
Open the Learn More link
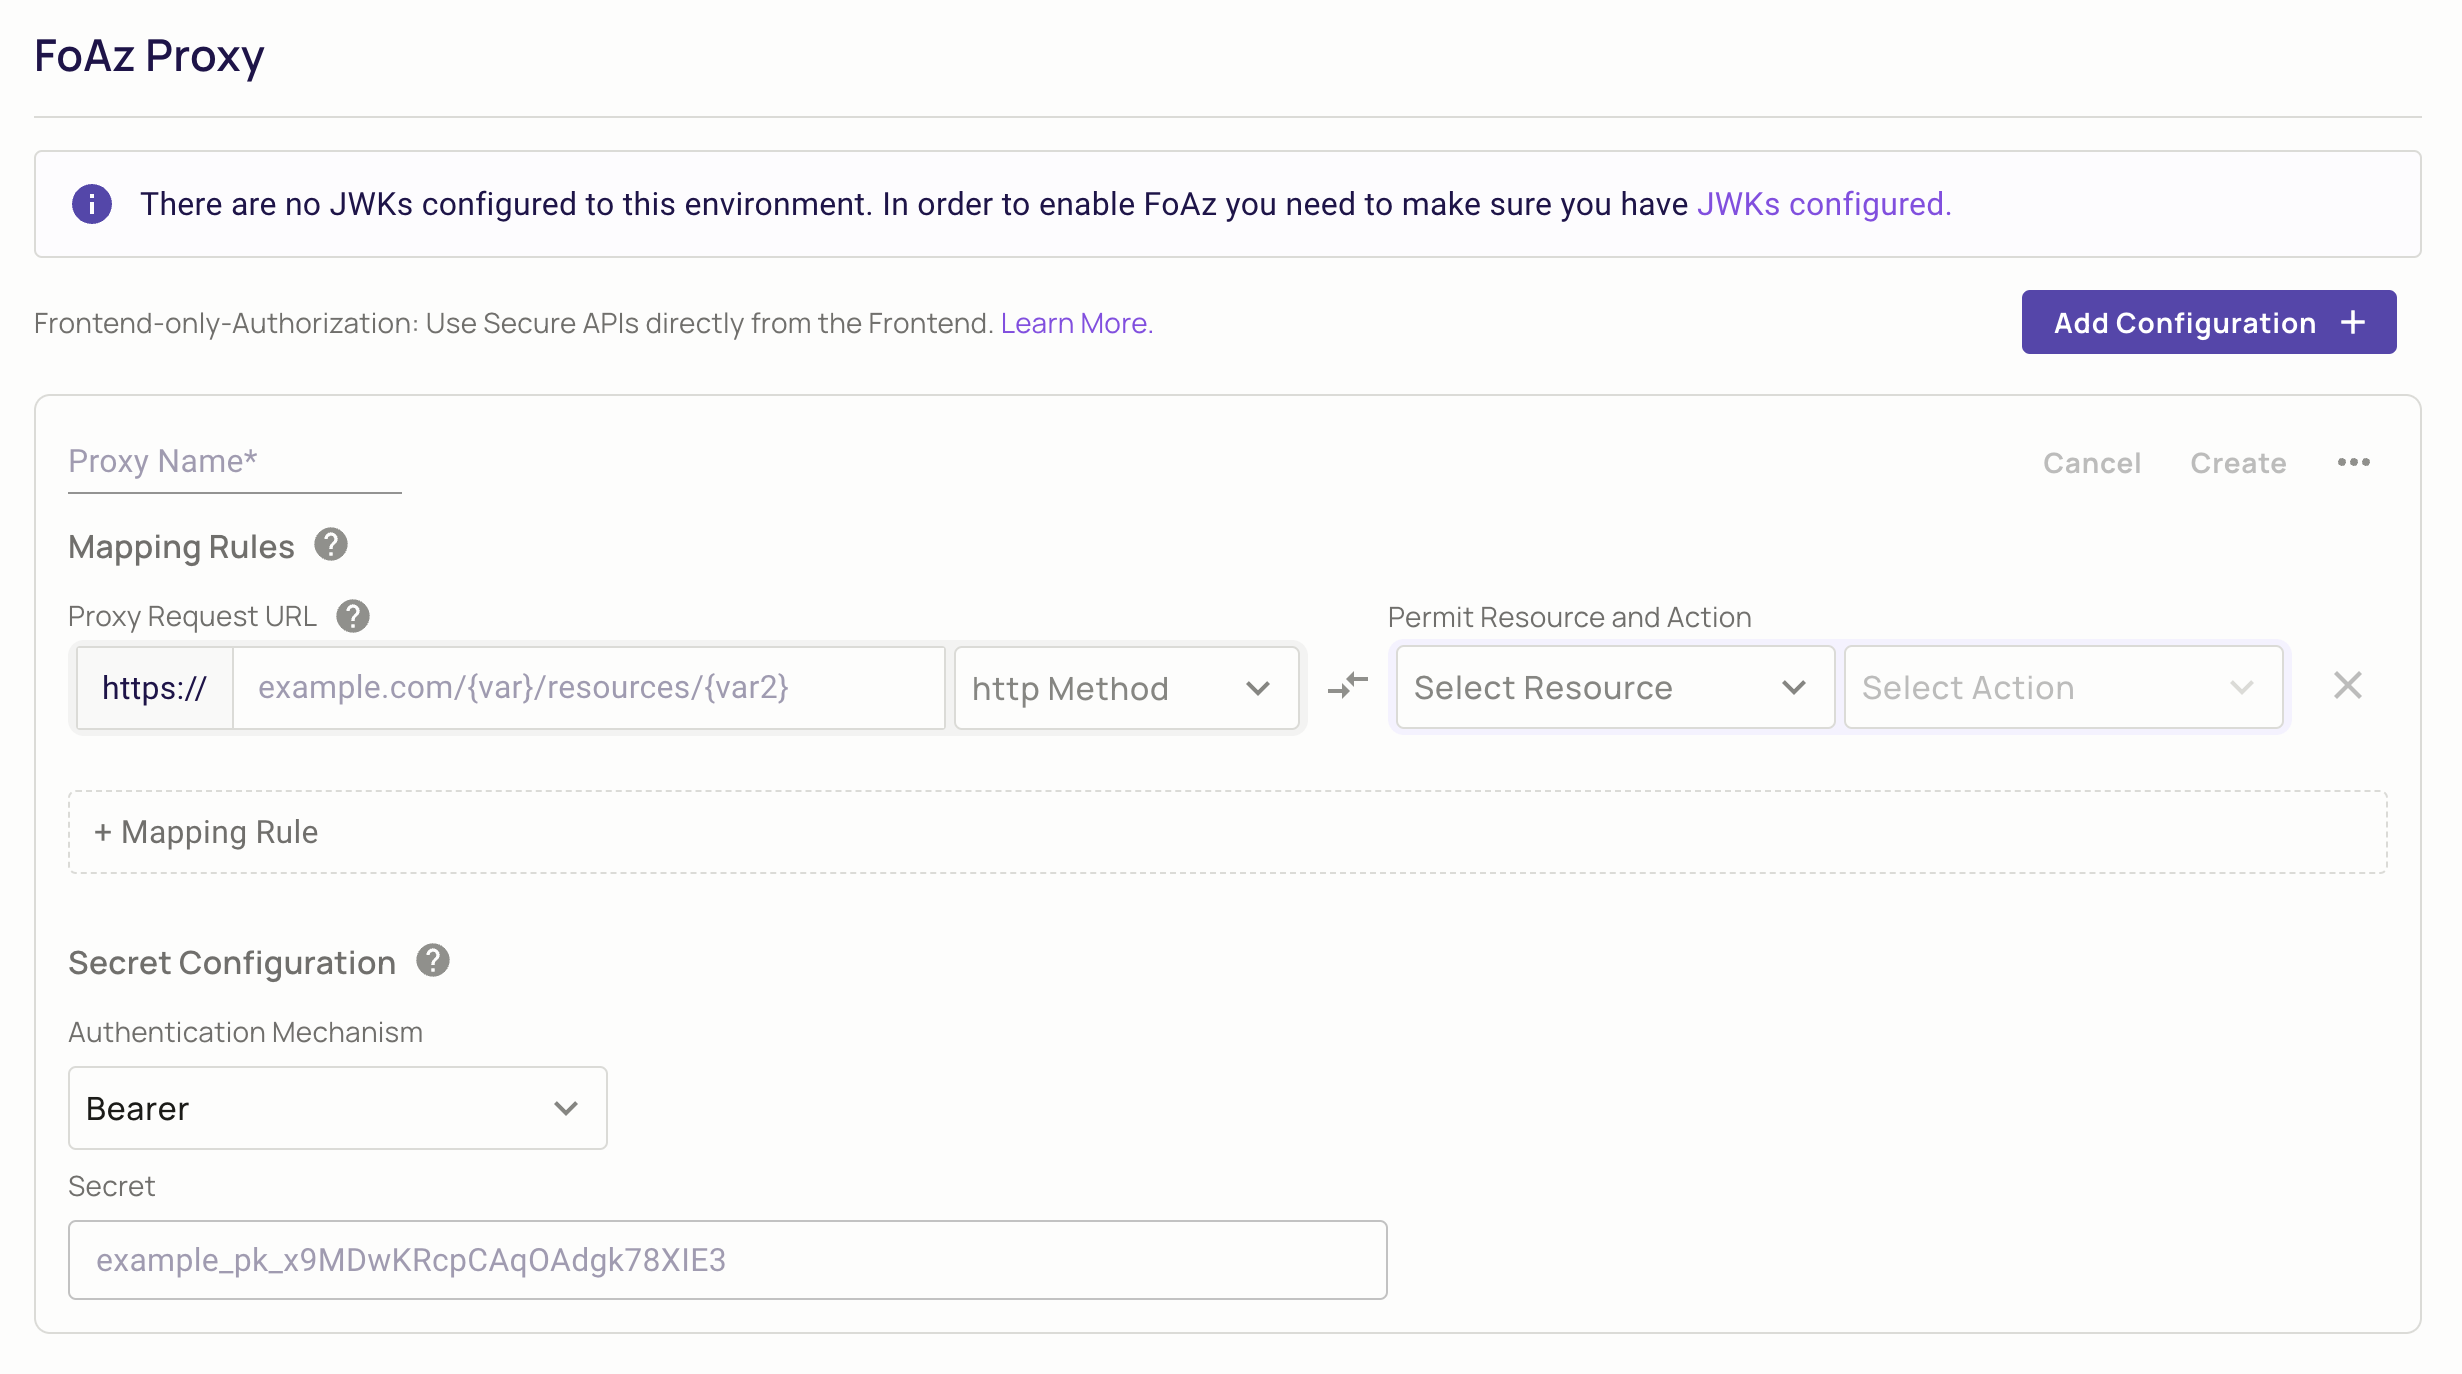1076,323
